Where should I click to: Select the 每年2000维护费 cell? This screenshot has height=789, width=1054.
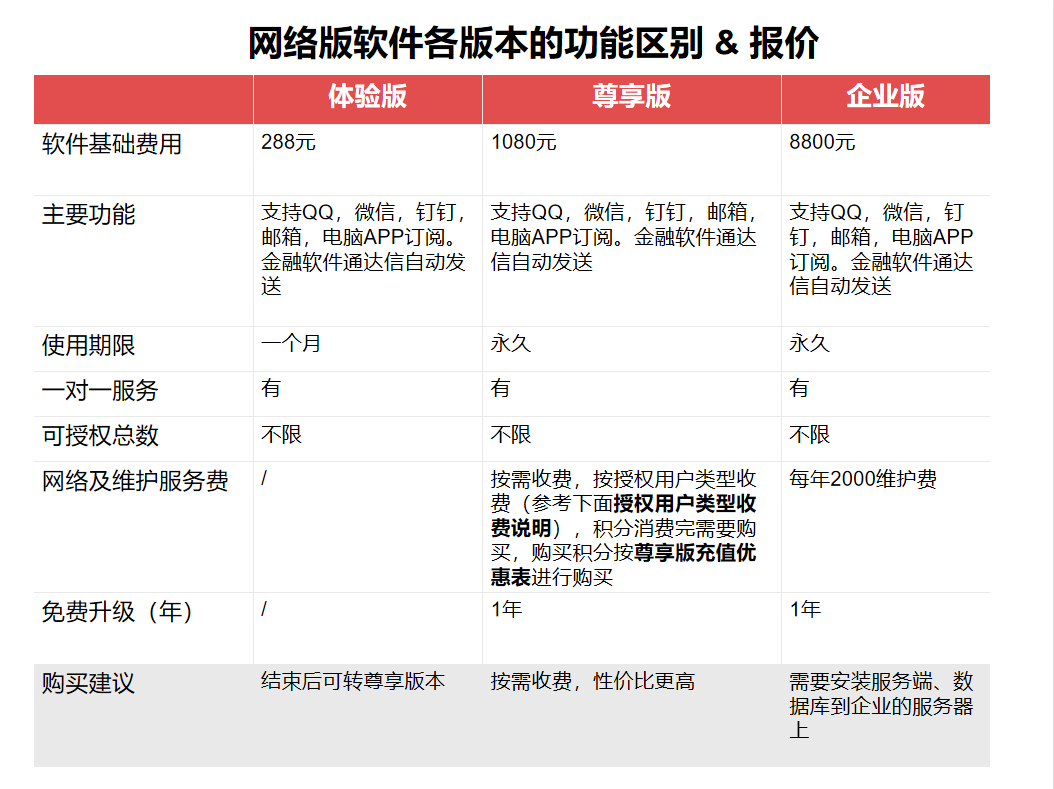coord(863,480)
